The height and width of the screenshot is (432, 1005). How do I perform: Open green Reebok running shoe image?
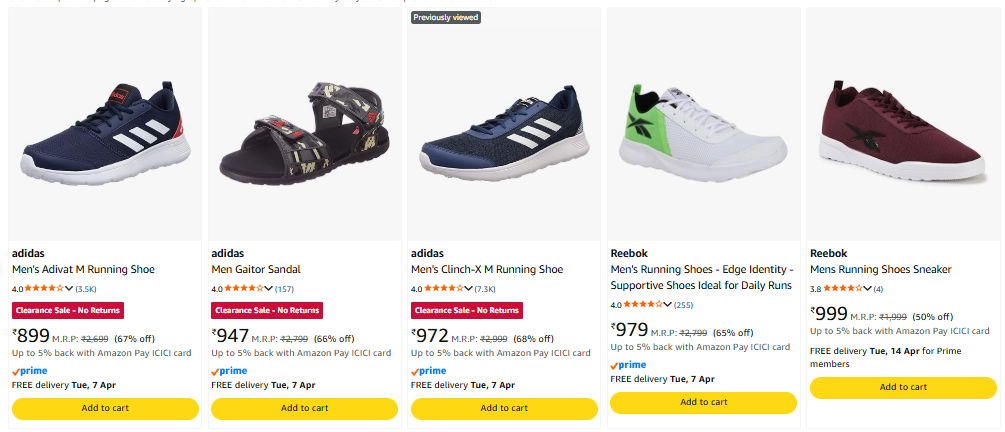(704, 125)
